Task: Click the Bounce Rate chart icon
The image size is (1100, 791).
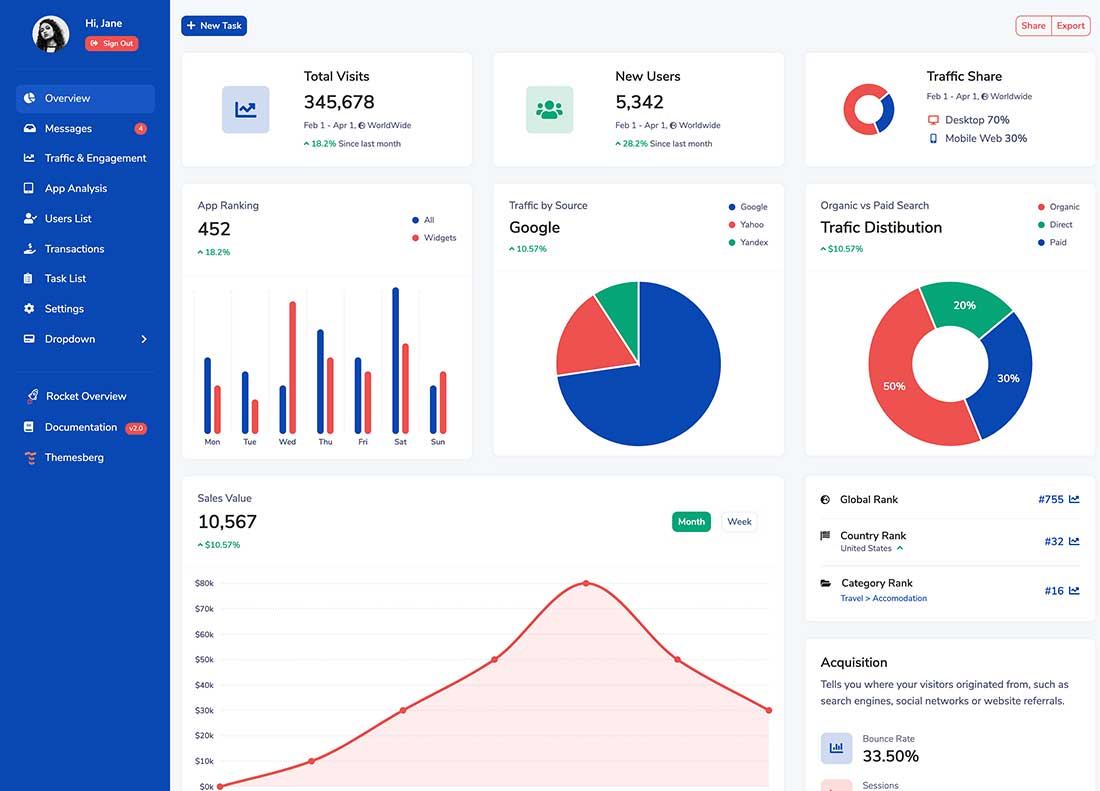Action: [x=836, y=748]
